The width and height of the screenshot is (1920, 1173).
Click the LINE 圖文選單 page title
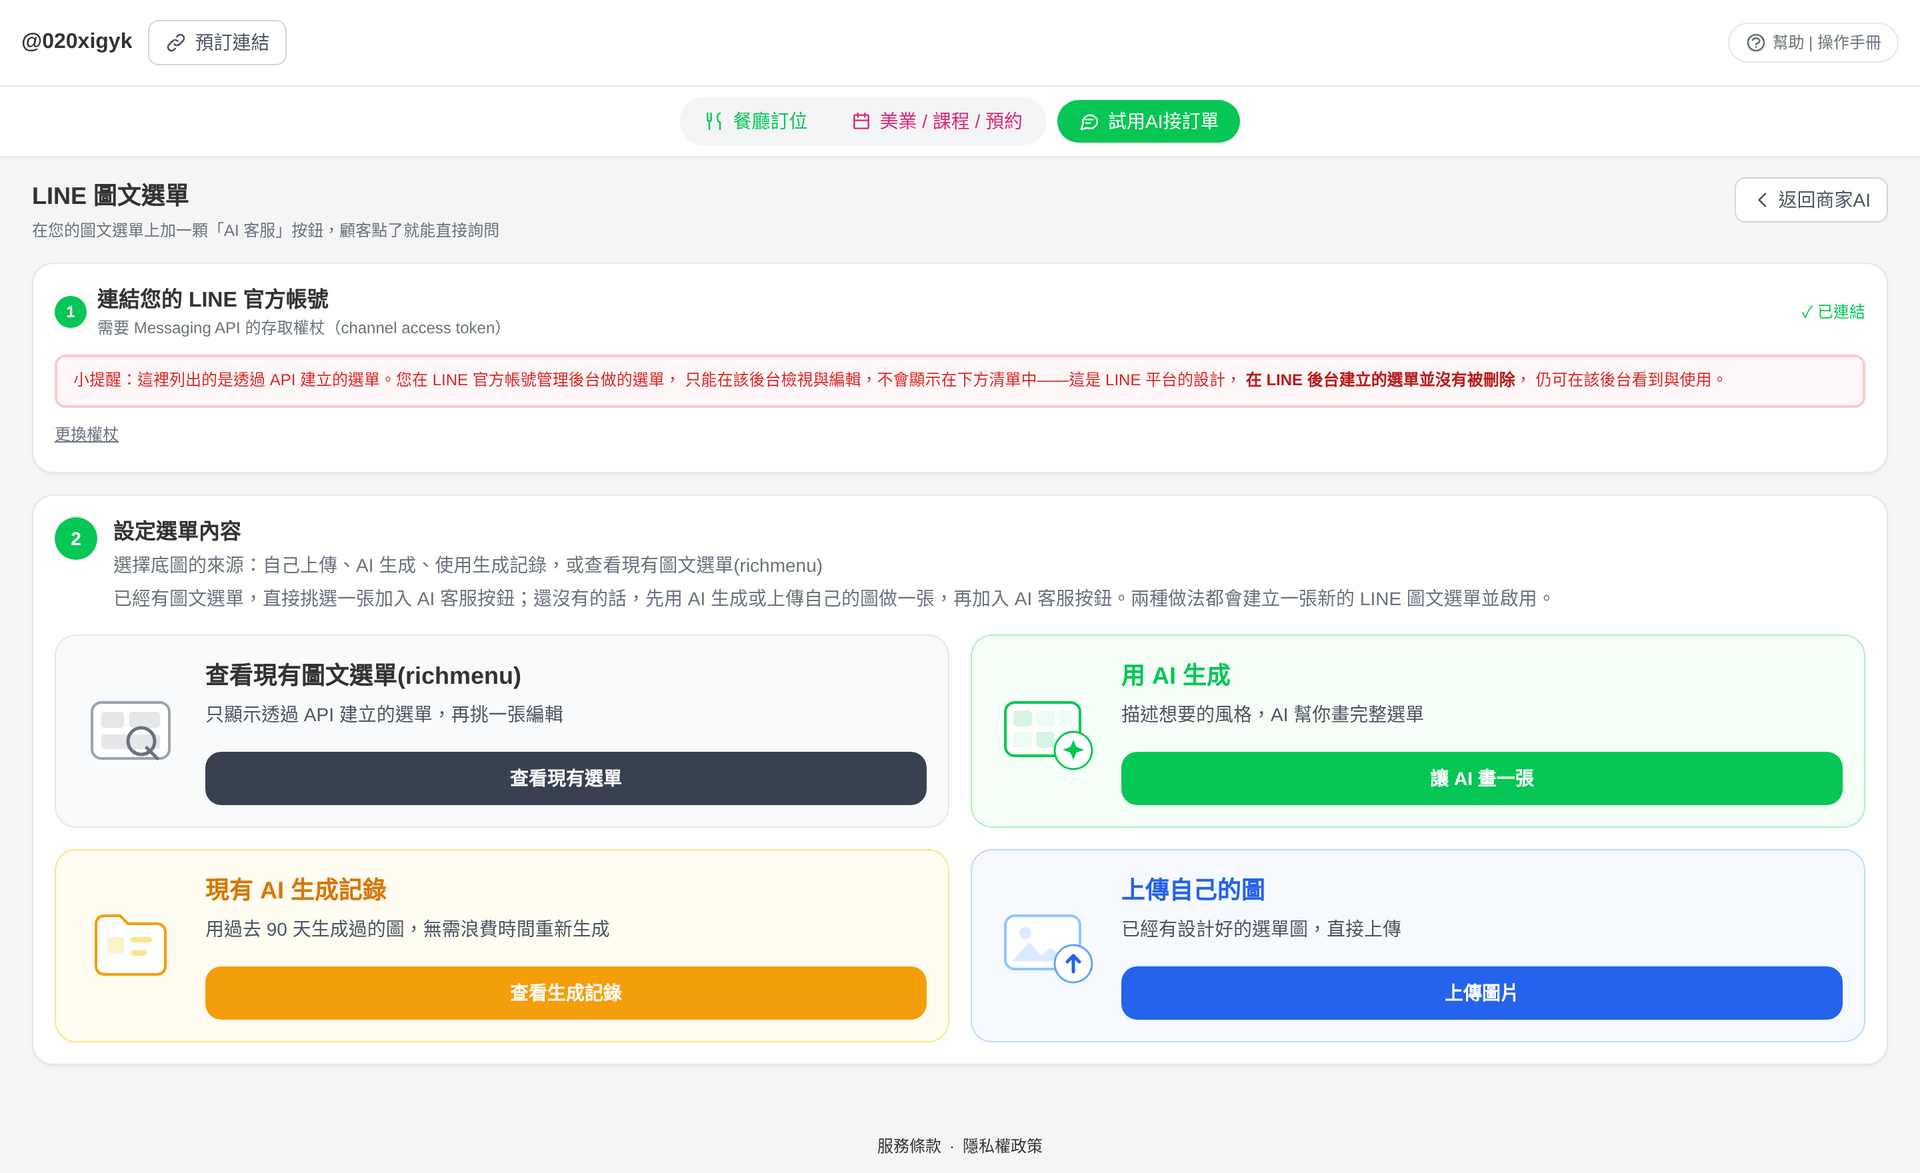[110, 195]
